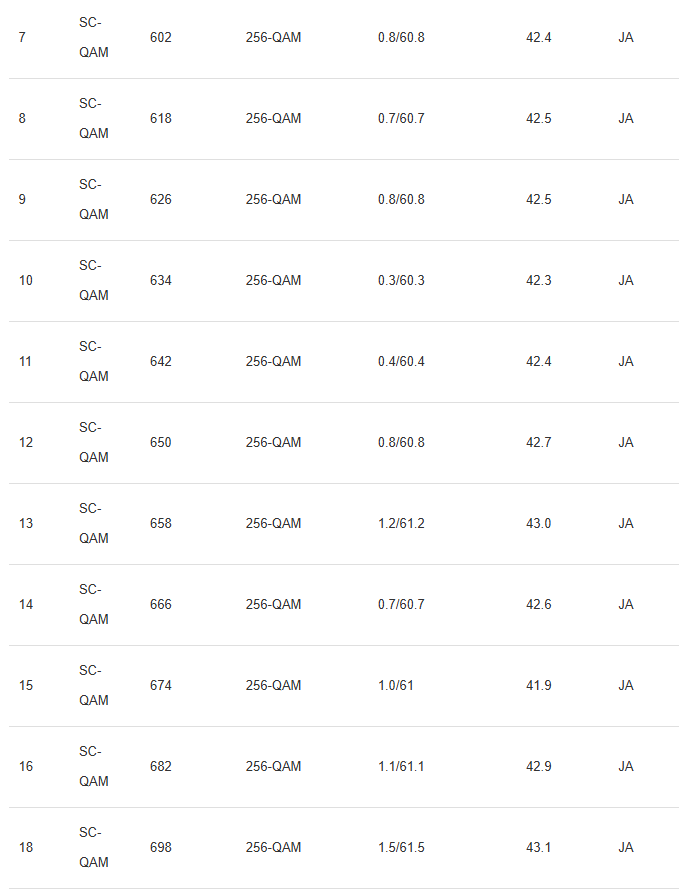
Task: Click the 1.2/61.2 power level cell
Action: click(401, 524)
